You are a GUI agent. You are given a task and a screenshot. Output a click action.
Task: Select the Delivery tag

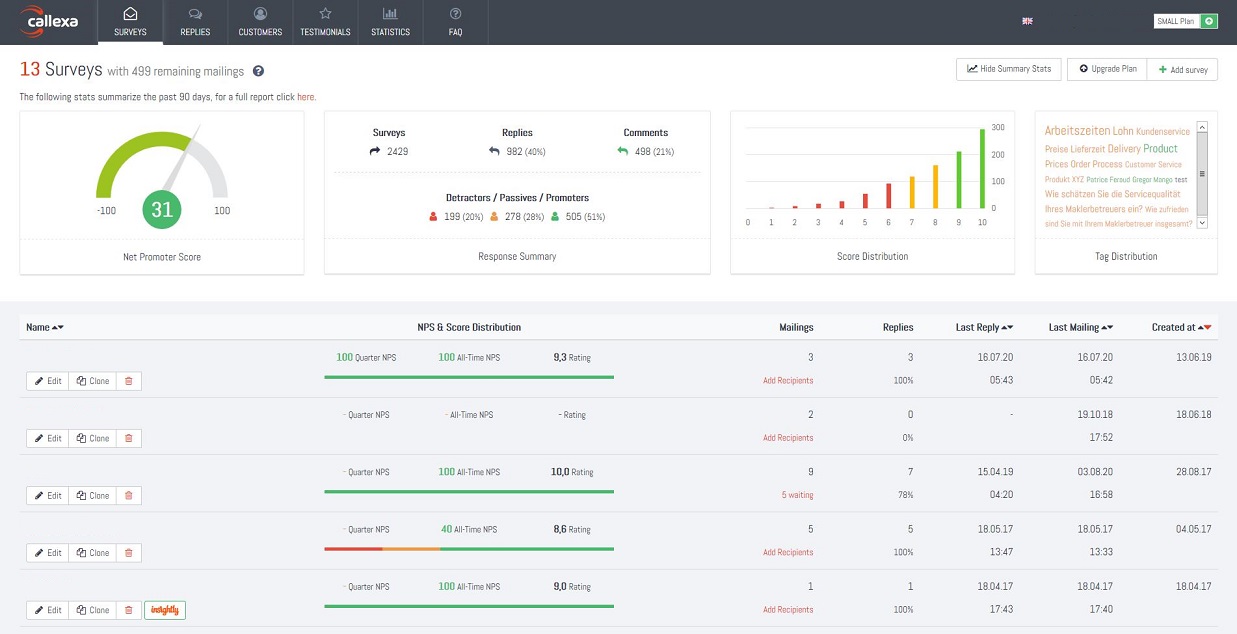1124,148
